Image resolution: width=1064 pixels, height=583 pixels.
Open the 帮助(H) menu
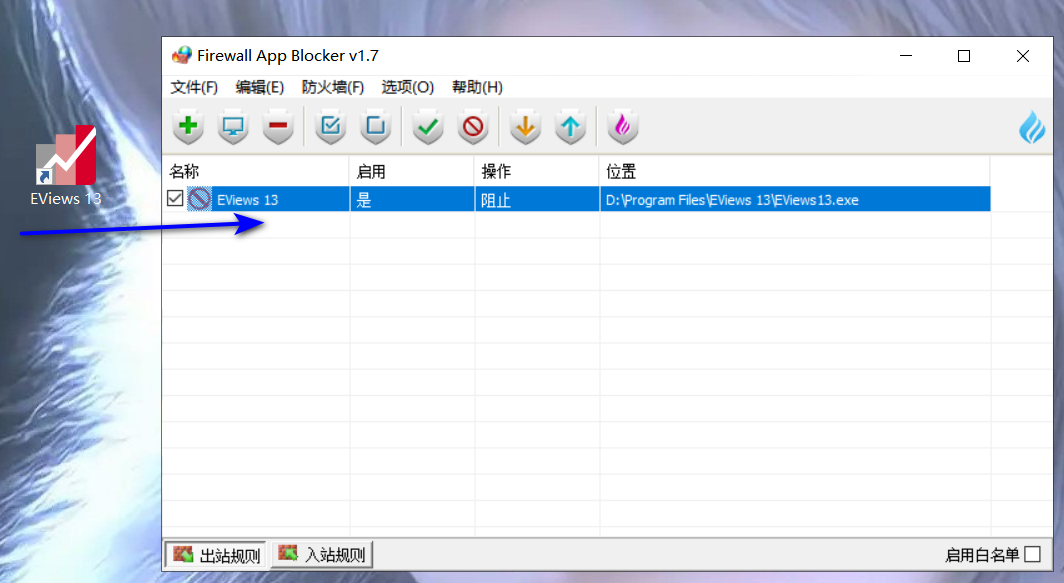(477, 87)
